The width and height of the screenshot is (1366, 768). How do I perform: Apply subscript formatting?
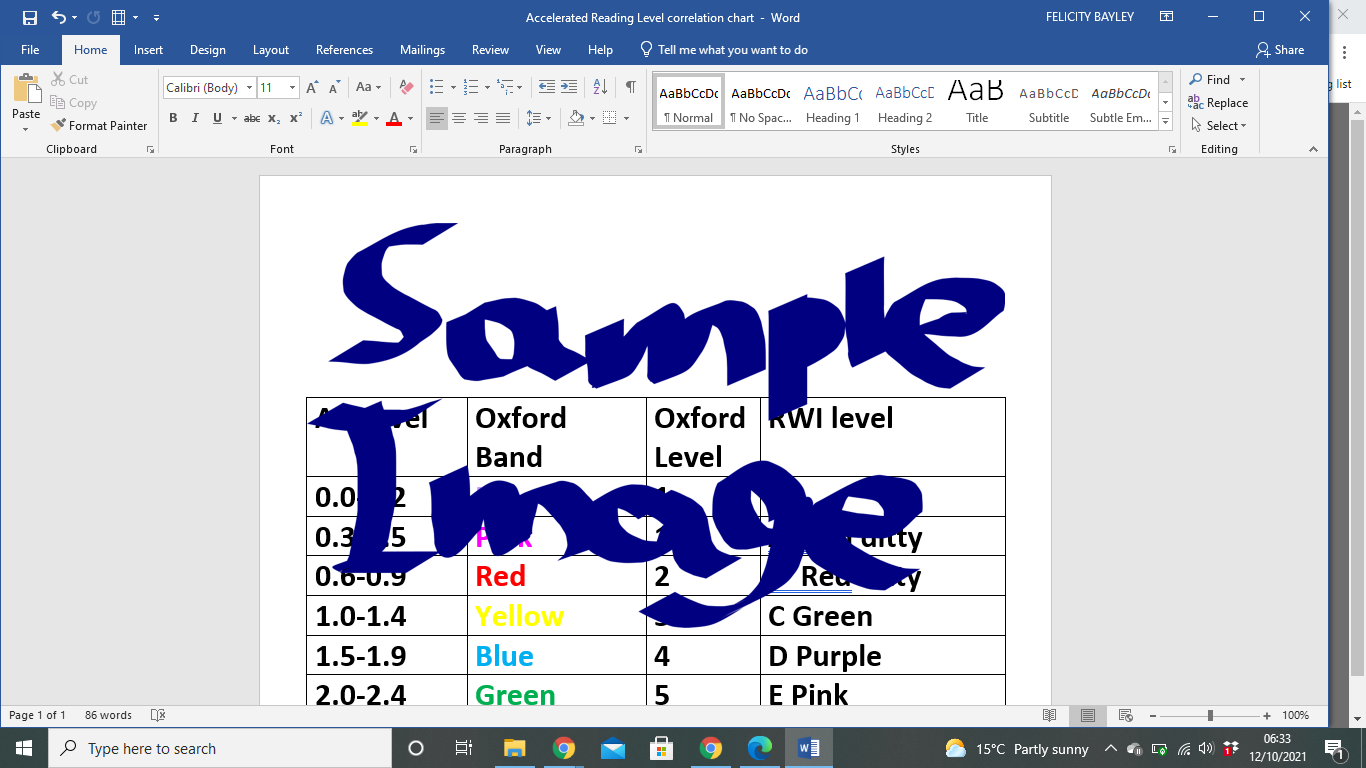(274, 118)
